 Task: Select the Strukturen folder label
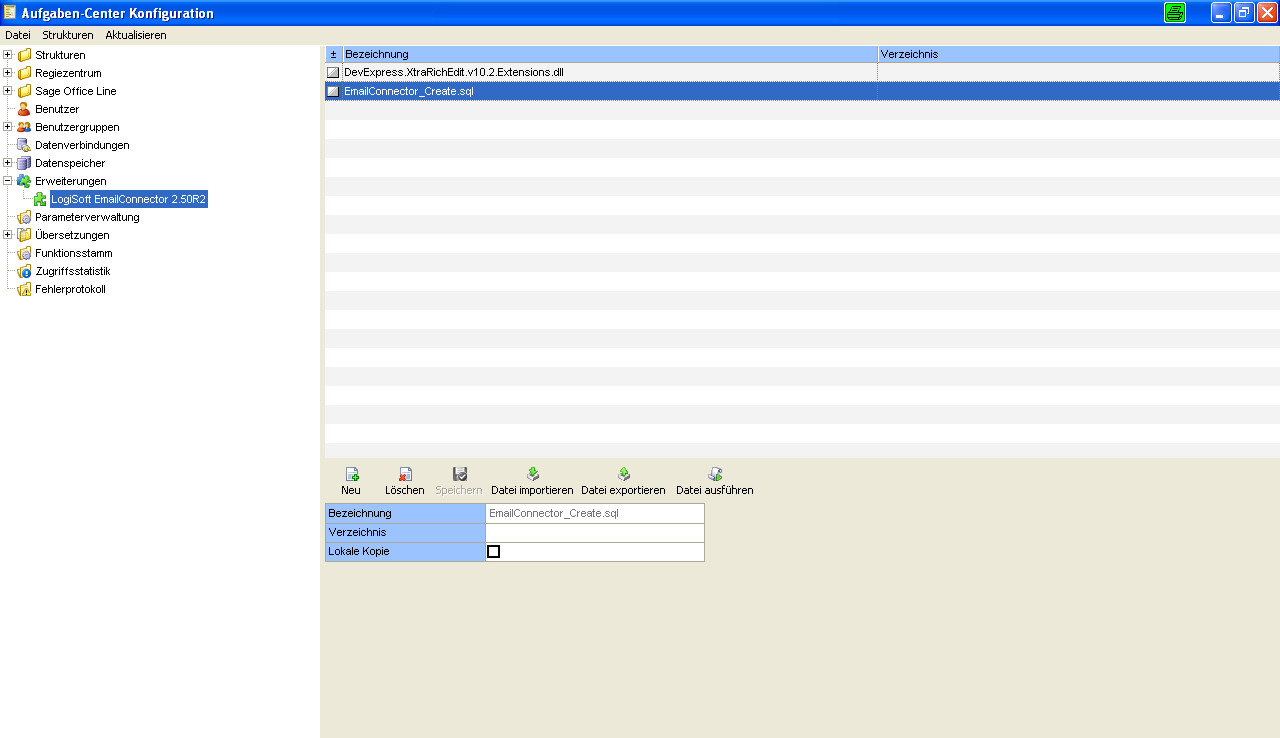pyautogui.click(x=60, y=55)
